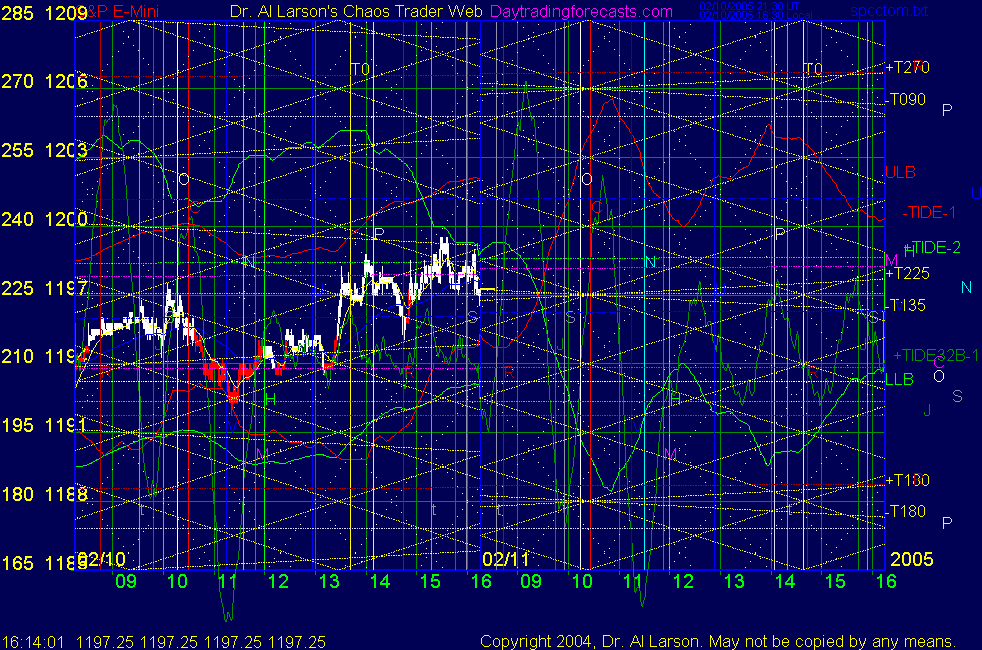Click the blue U planet letter beside the chart
982x650 pixels.
(x=976, y=193)
